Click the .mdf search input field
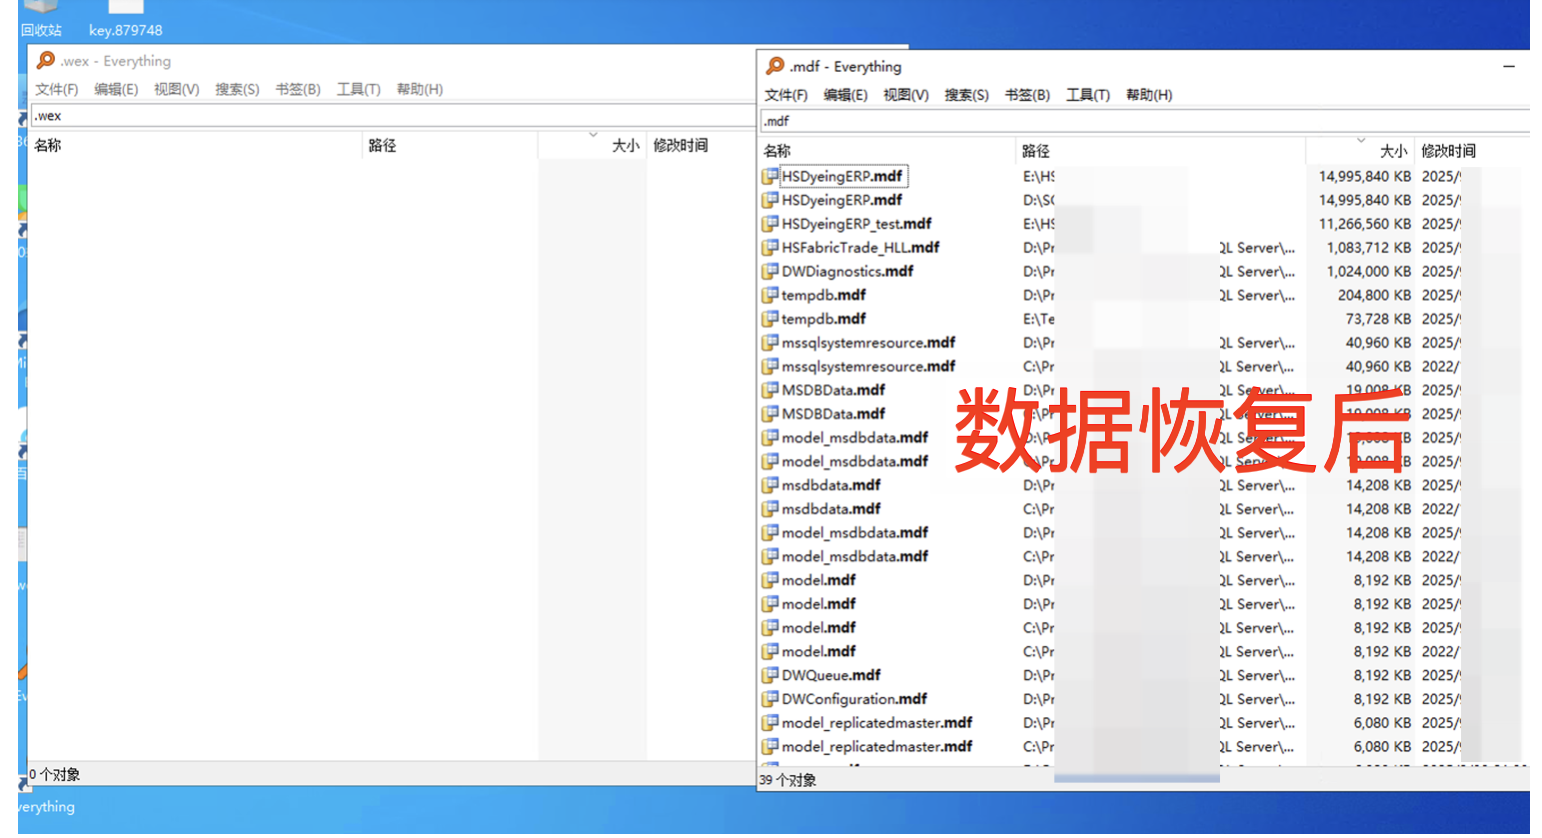This screenshot has height=838, width=1542. click(1140, 121)
